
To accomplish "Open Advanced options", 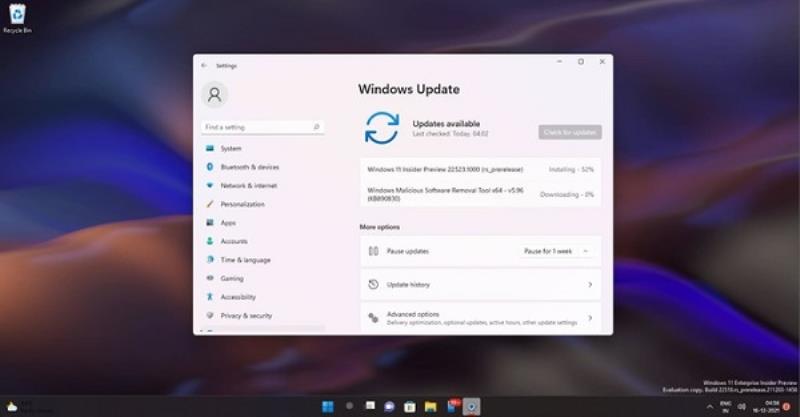I will pyautogui.click(x=481, y=318).
